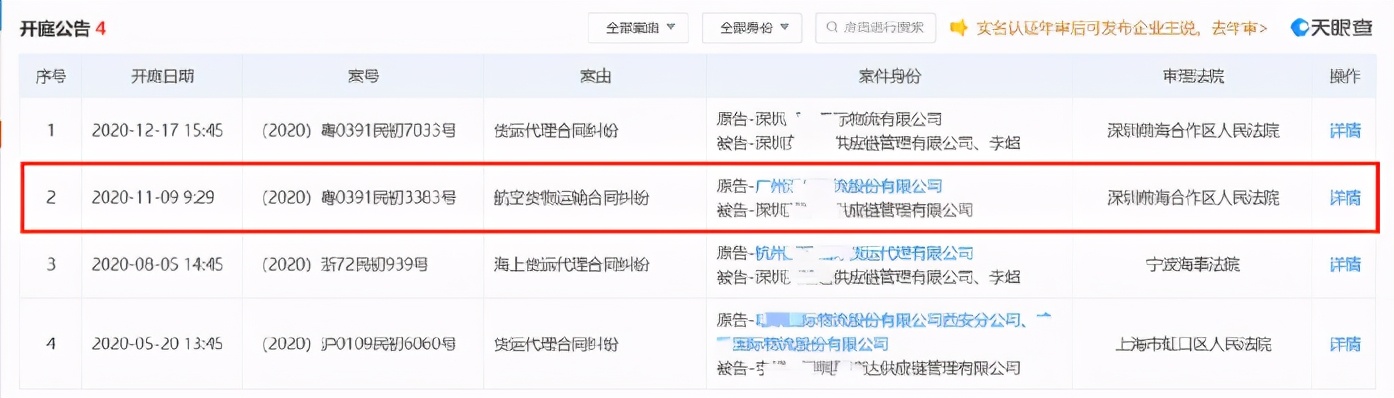The image size is (1394, 398).
Task: Select case number 粤0391民初3383号
Action: click(359, 198)
